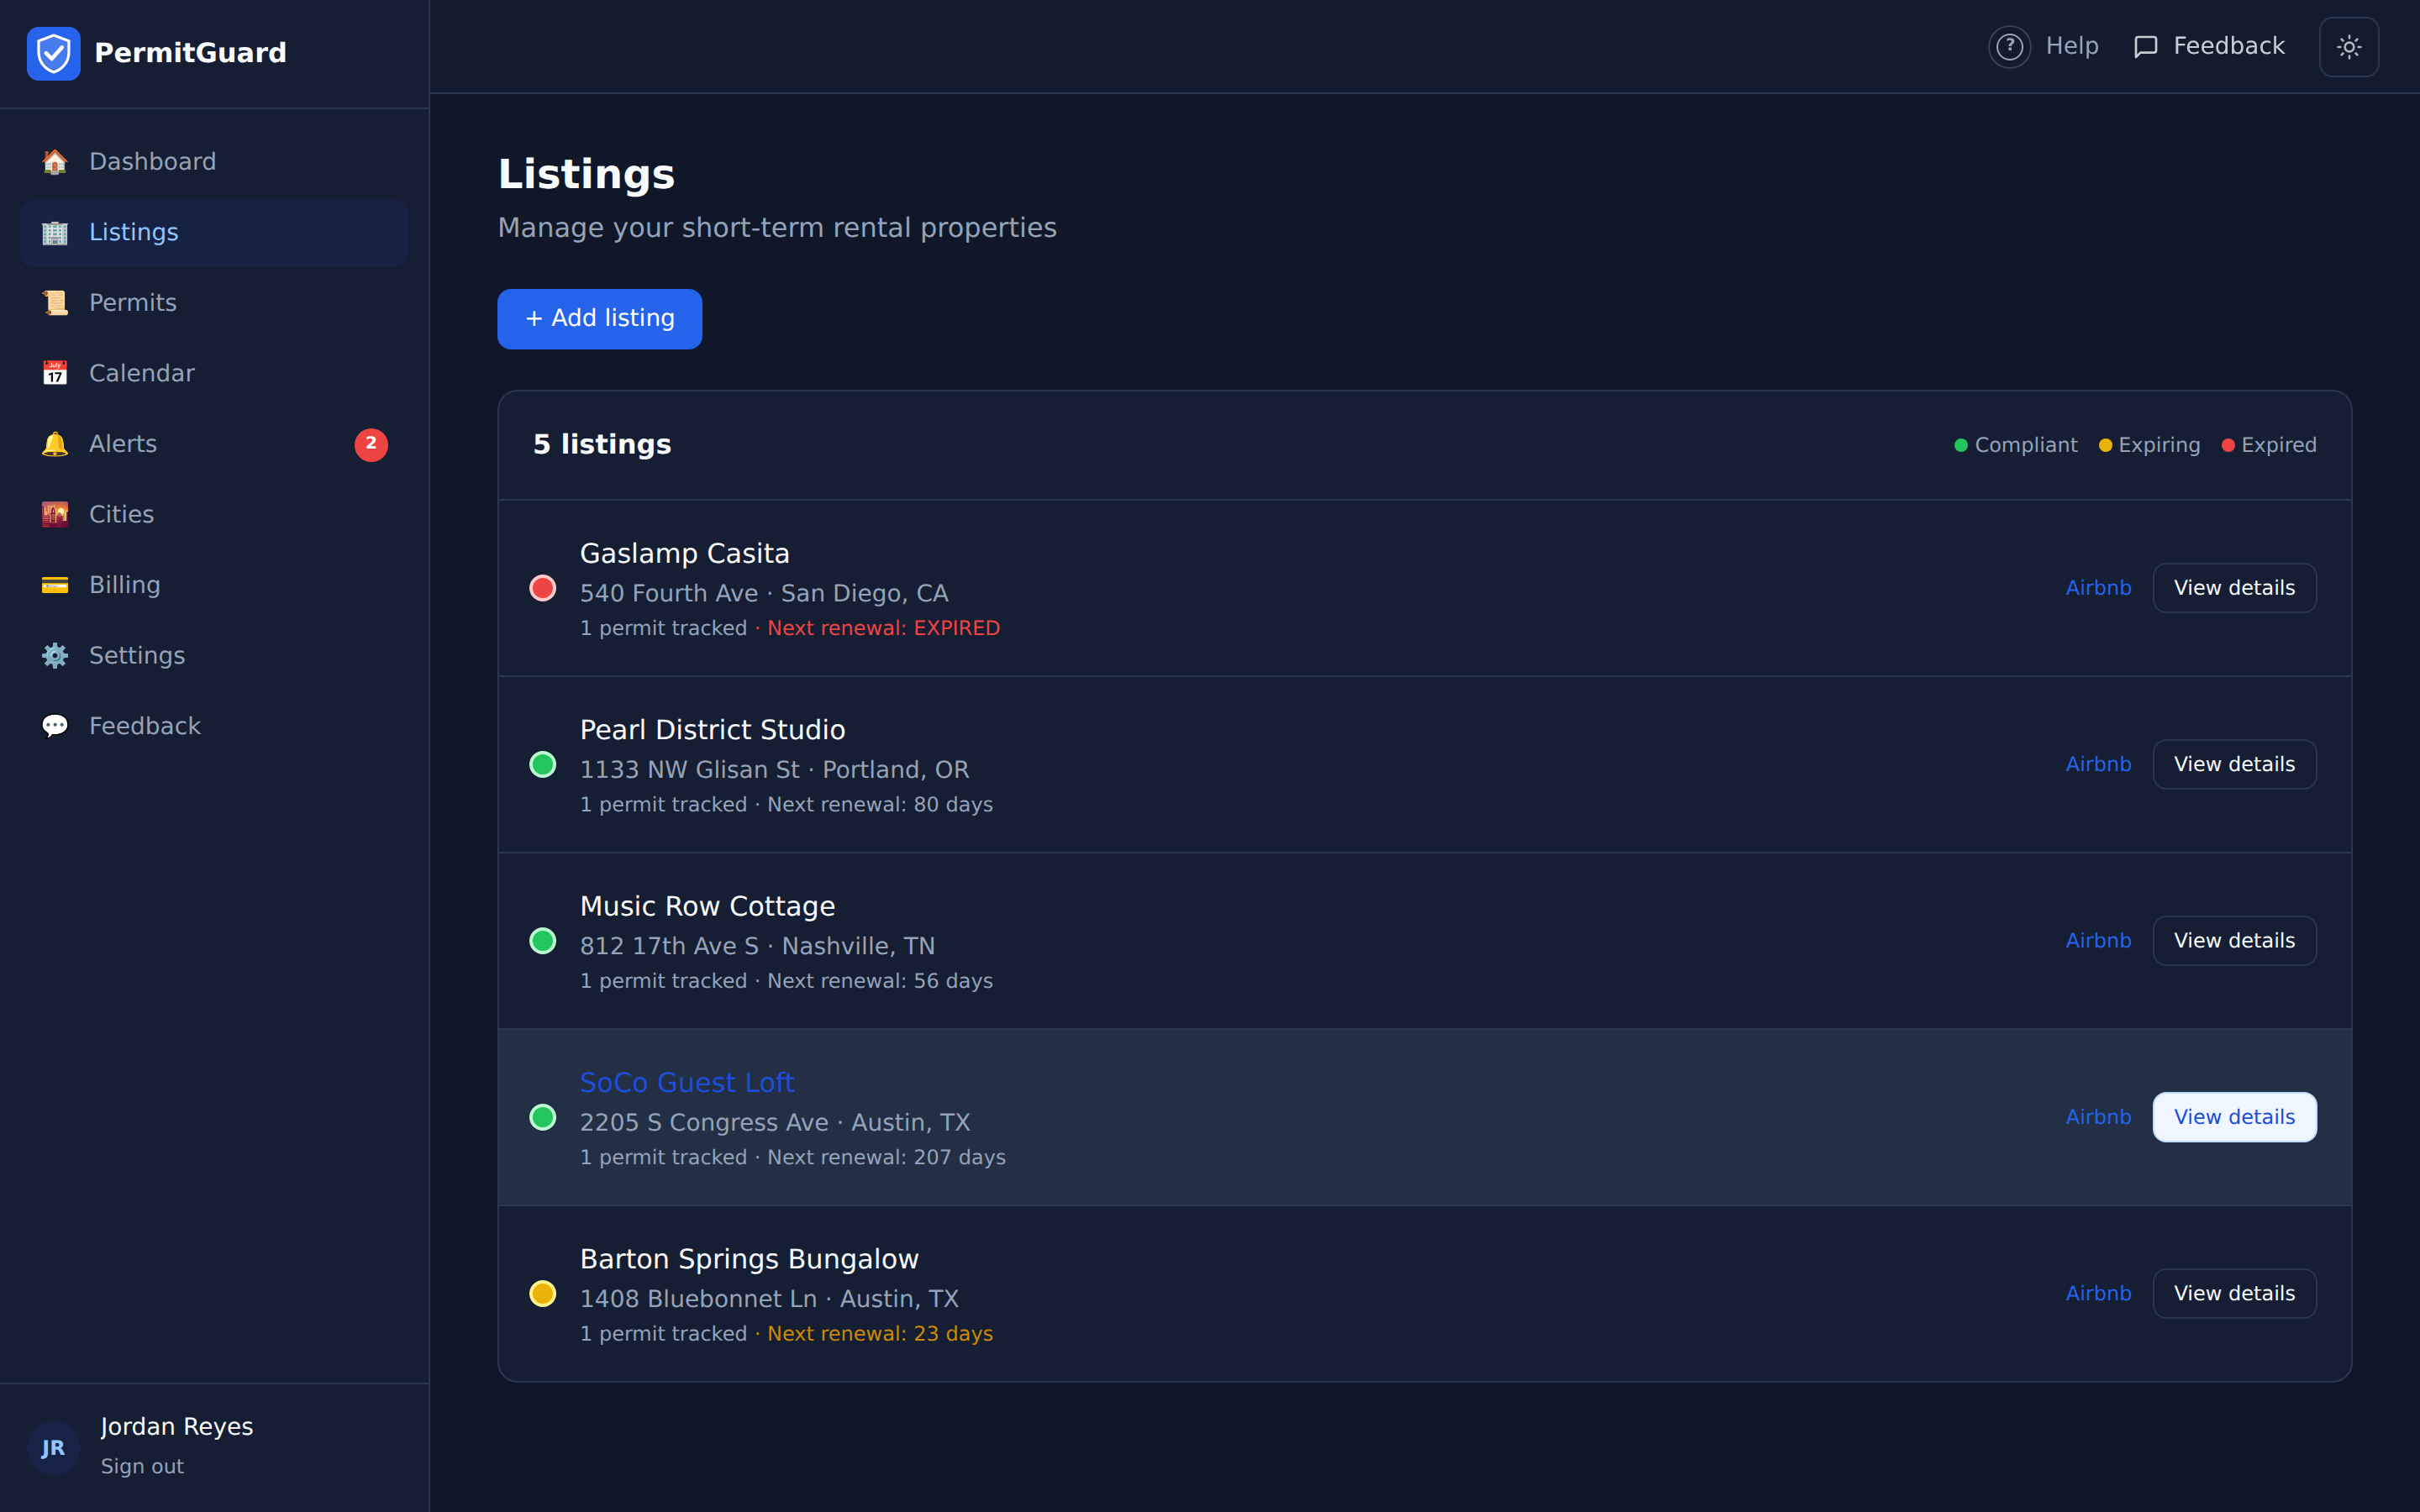Click "Next renewal: 207 days" text
The image size is (2420, 1512).
point(886,1158)
